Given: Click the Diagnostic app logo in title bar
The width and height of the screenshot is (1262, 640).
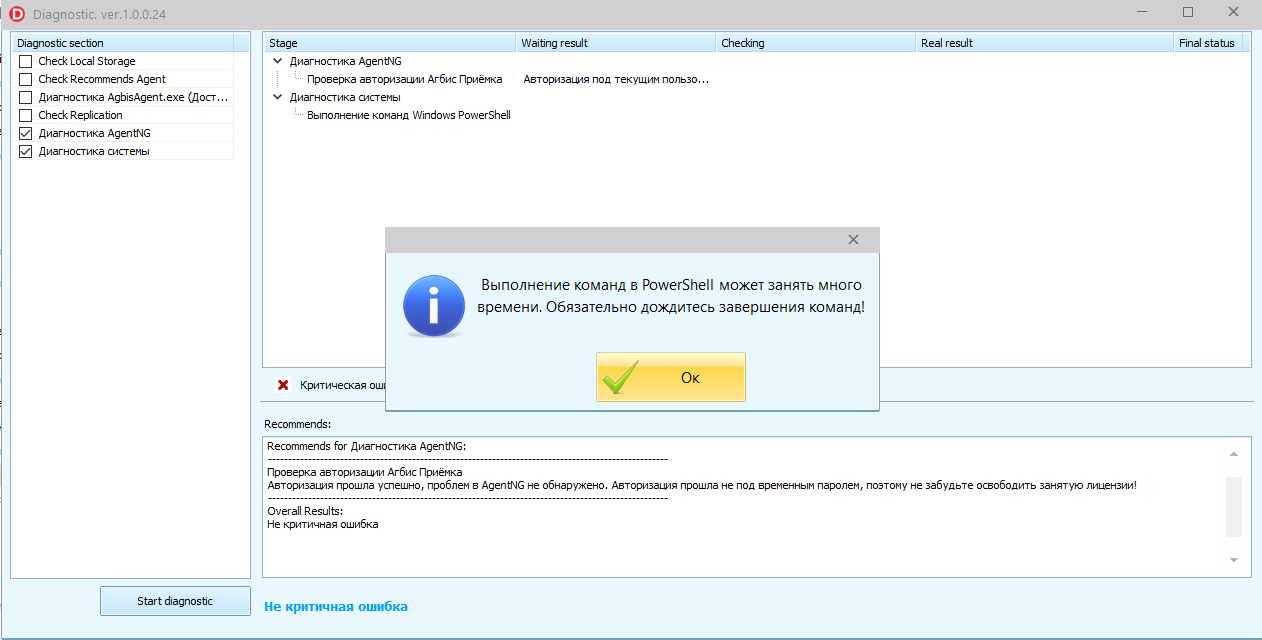Looking at the screenshot, I should click(16, 13).
